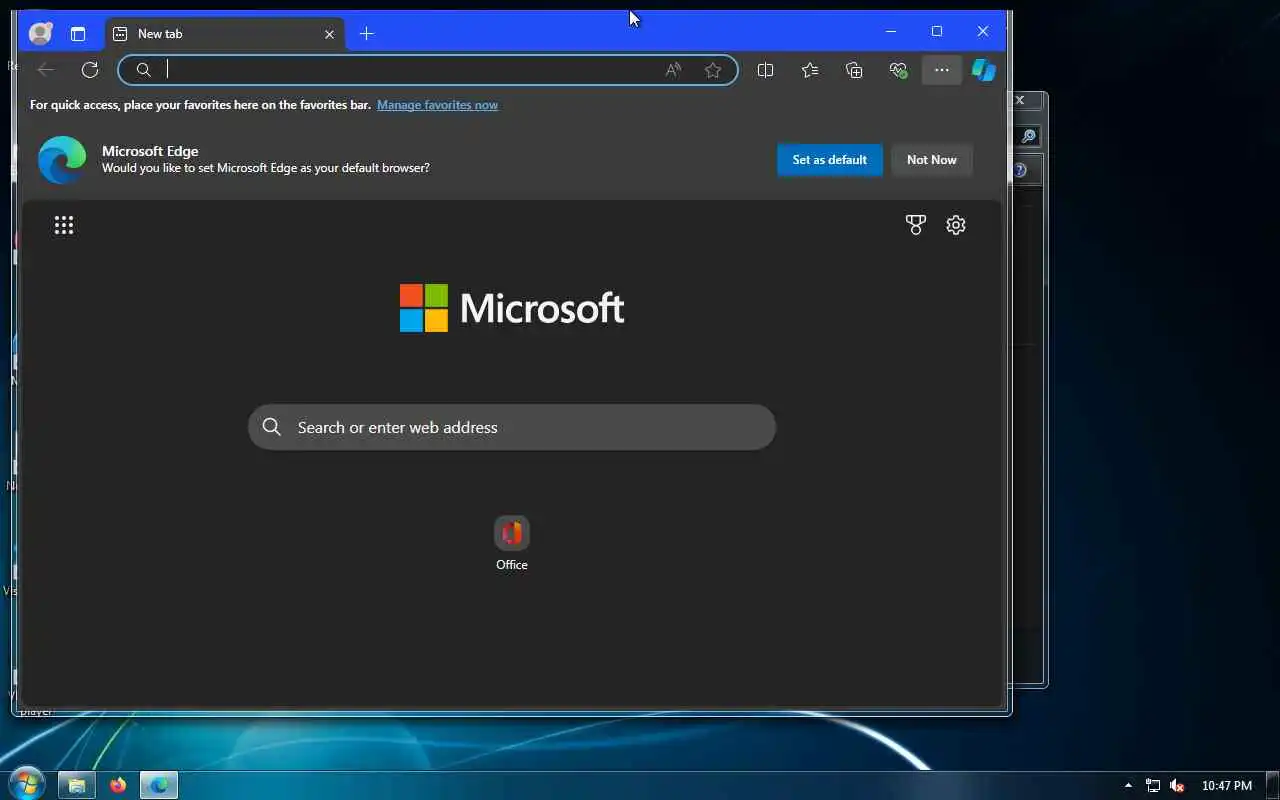Image resolution: width=1280 pixels, height=800 pixels.
Task: Open the Favorites list icon
Action: (x=810, y=70)
